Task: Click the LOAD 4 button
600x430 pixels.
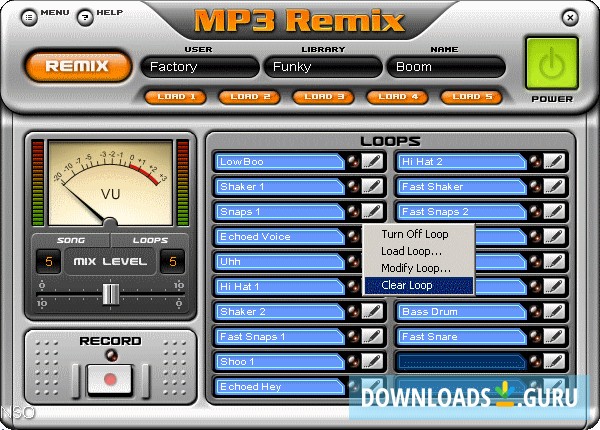Action: click(398, 97)
